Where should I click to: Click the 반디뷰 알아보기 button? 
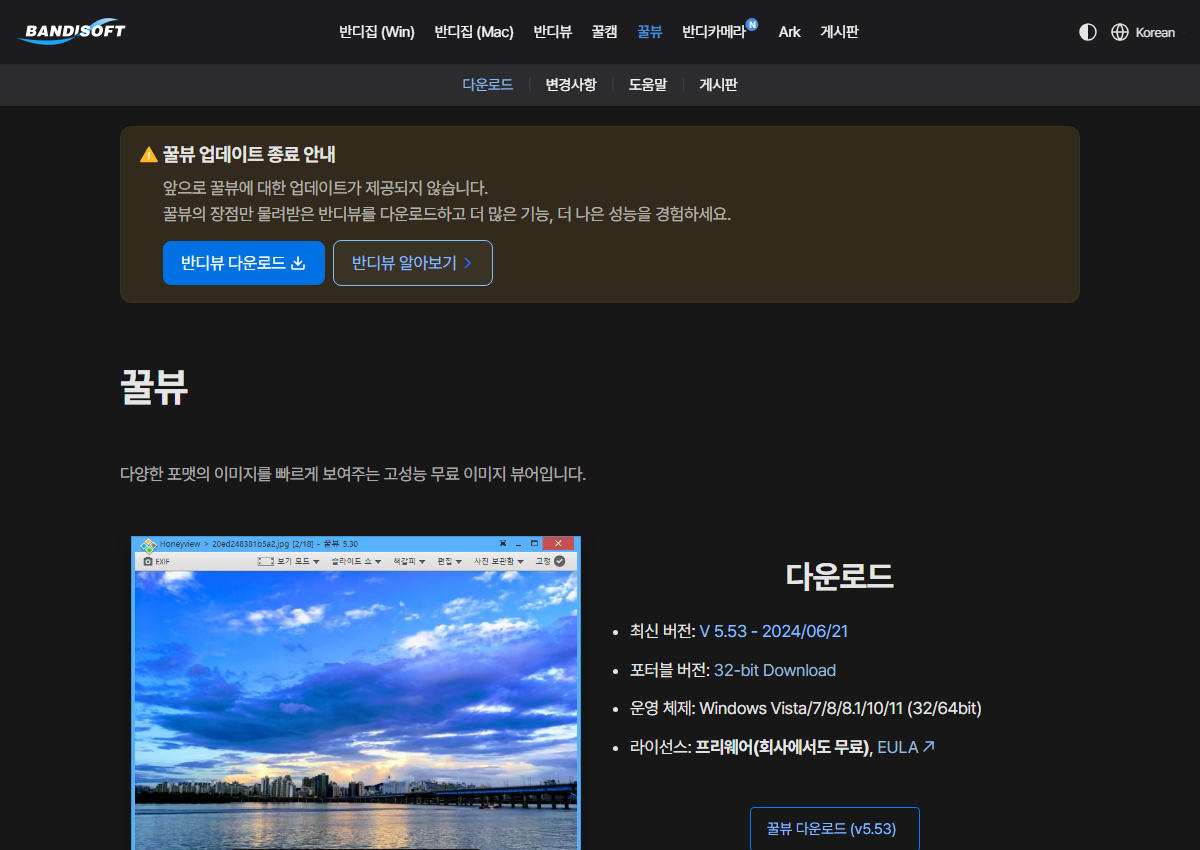(413, 263)
